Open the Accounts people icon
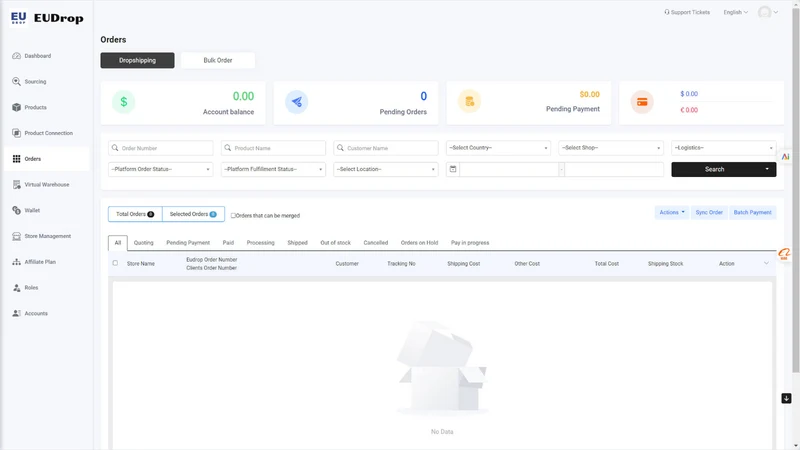 pyautogui.click(x=16, y=313)
